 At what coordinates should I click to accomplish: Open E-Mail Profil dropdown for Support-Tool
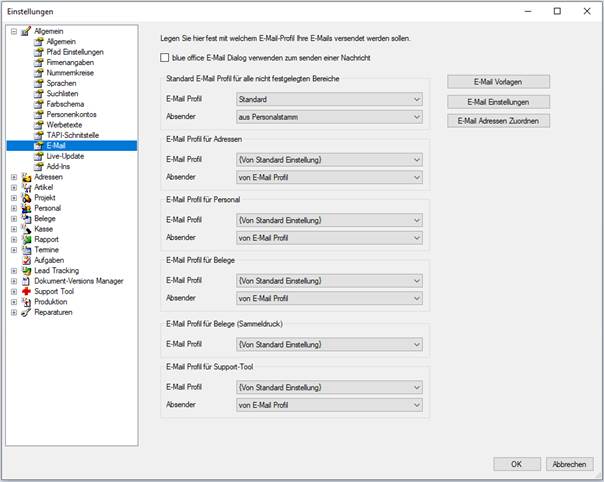(329, 388)
